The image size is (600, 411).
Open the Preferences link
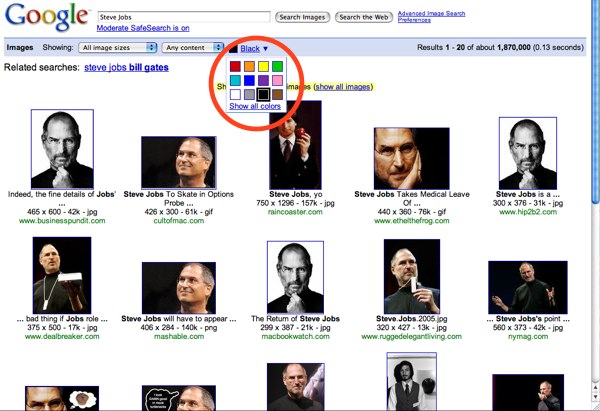[414, 20]
